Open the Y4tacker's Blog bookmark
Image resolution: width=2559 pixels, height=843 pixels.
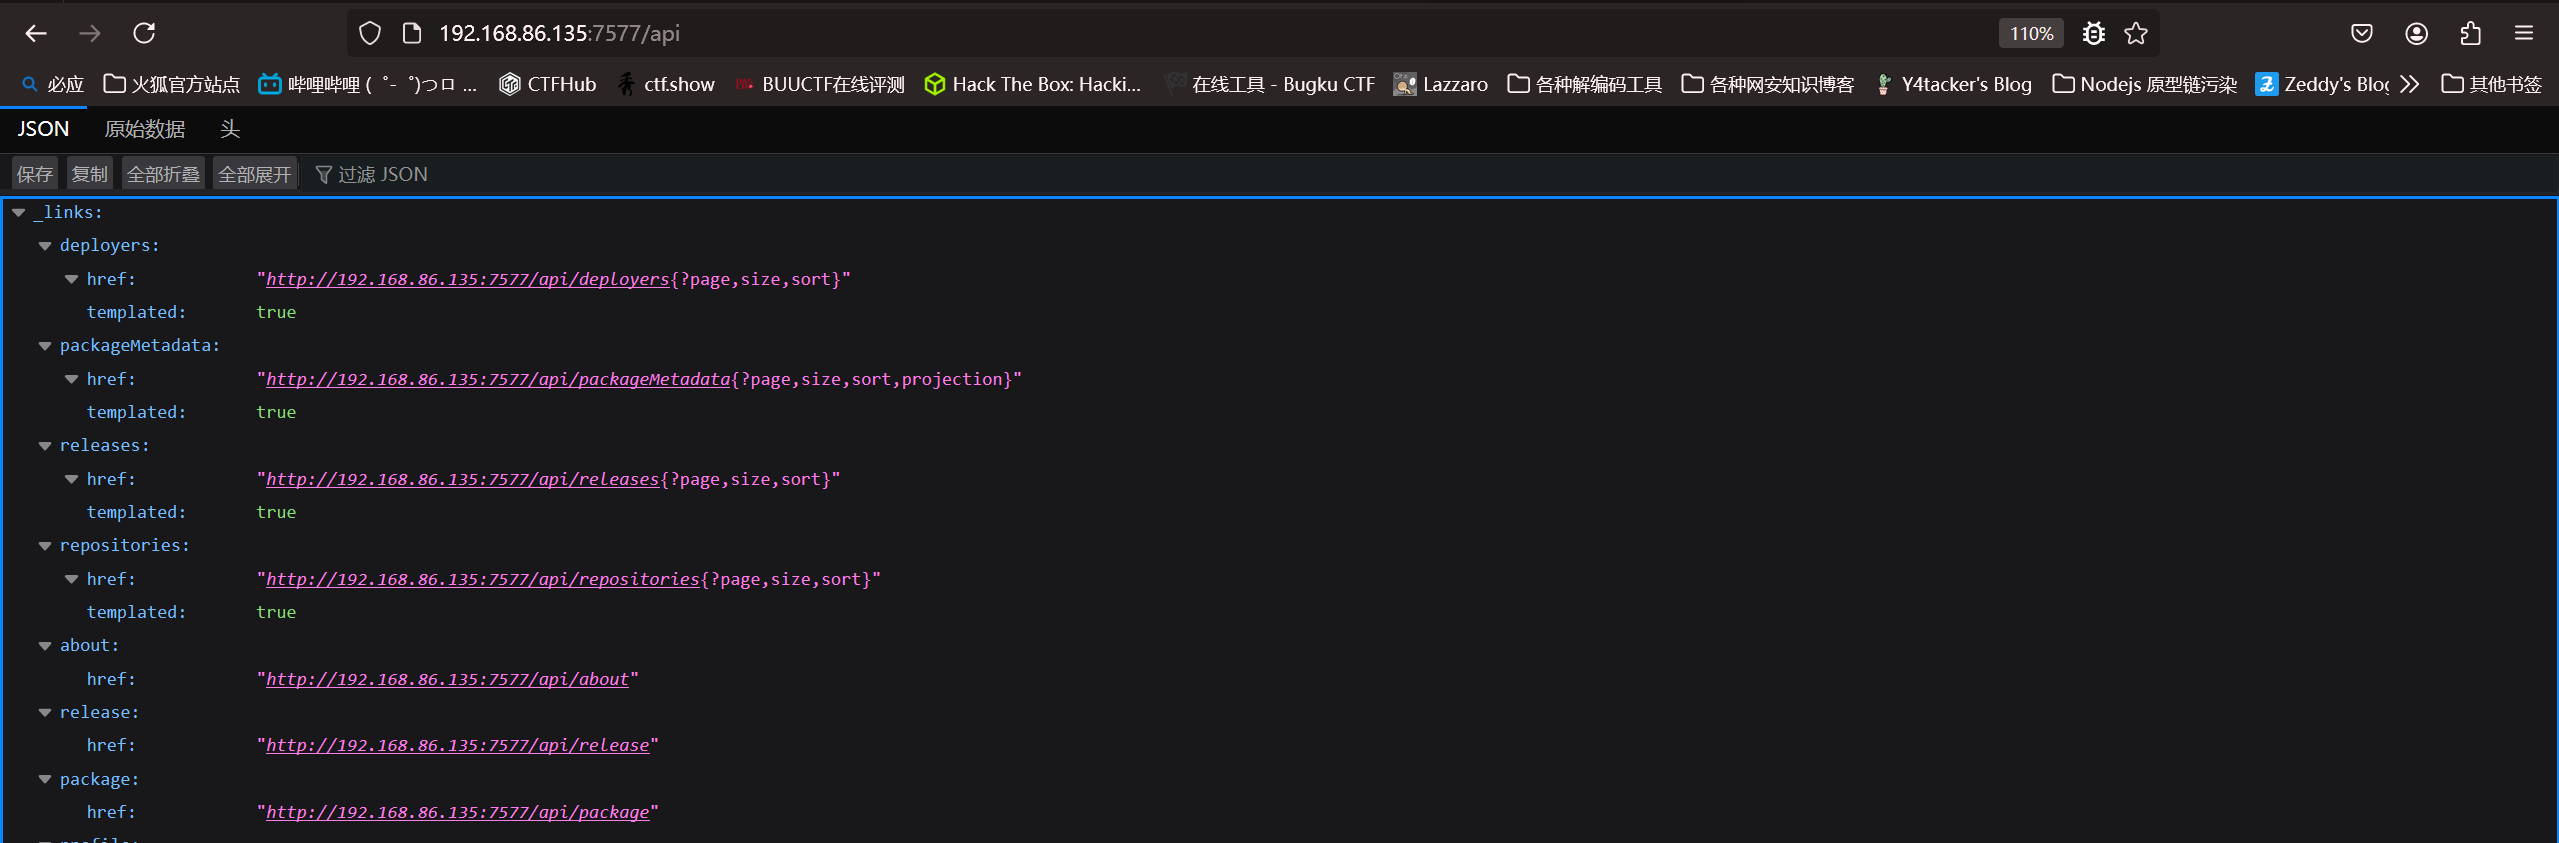tap(1953, 85)
